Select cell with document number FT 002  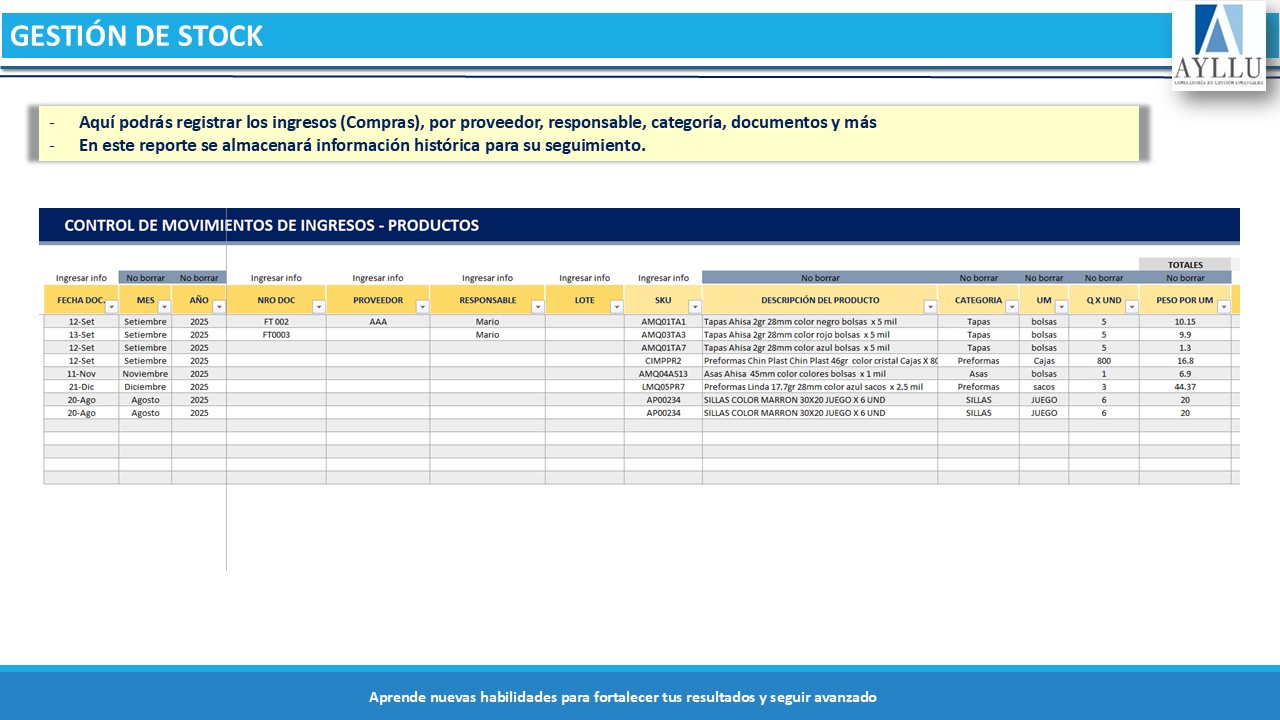(276, 322)
